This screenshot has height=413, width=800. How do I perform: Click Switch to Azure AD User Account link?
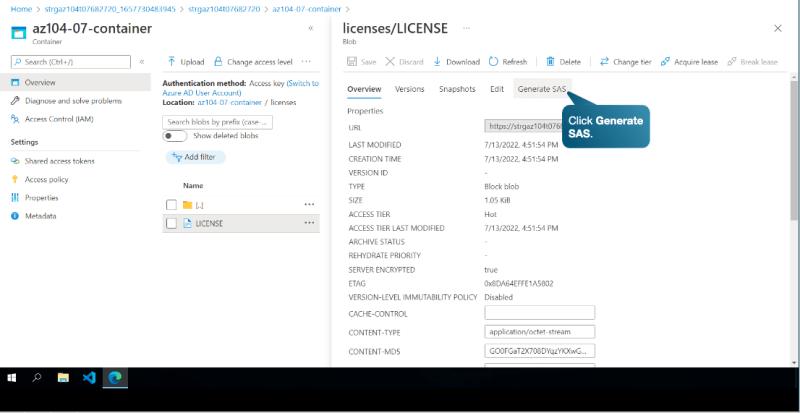tap(241, 88)
